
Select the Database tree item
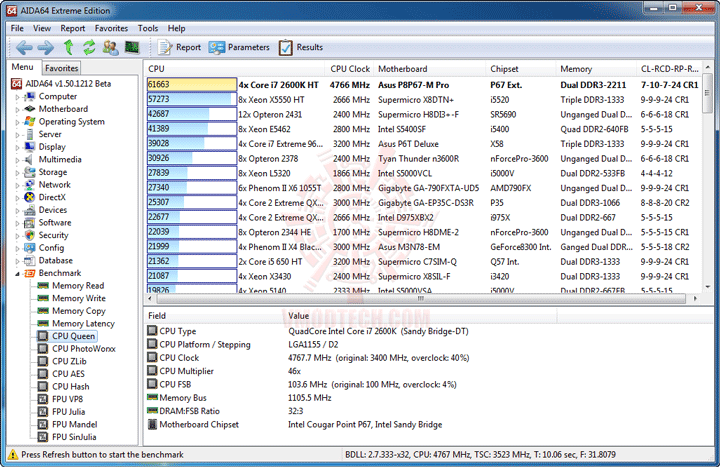tap(49, 260)
